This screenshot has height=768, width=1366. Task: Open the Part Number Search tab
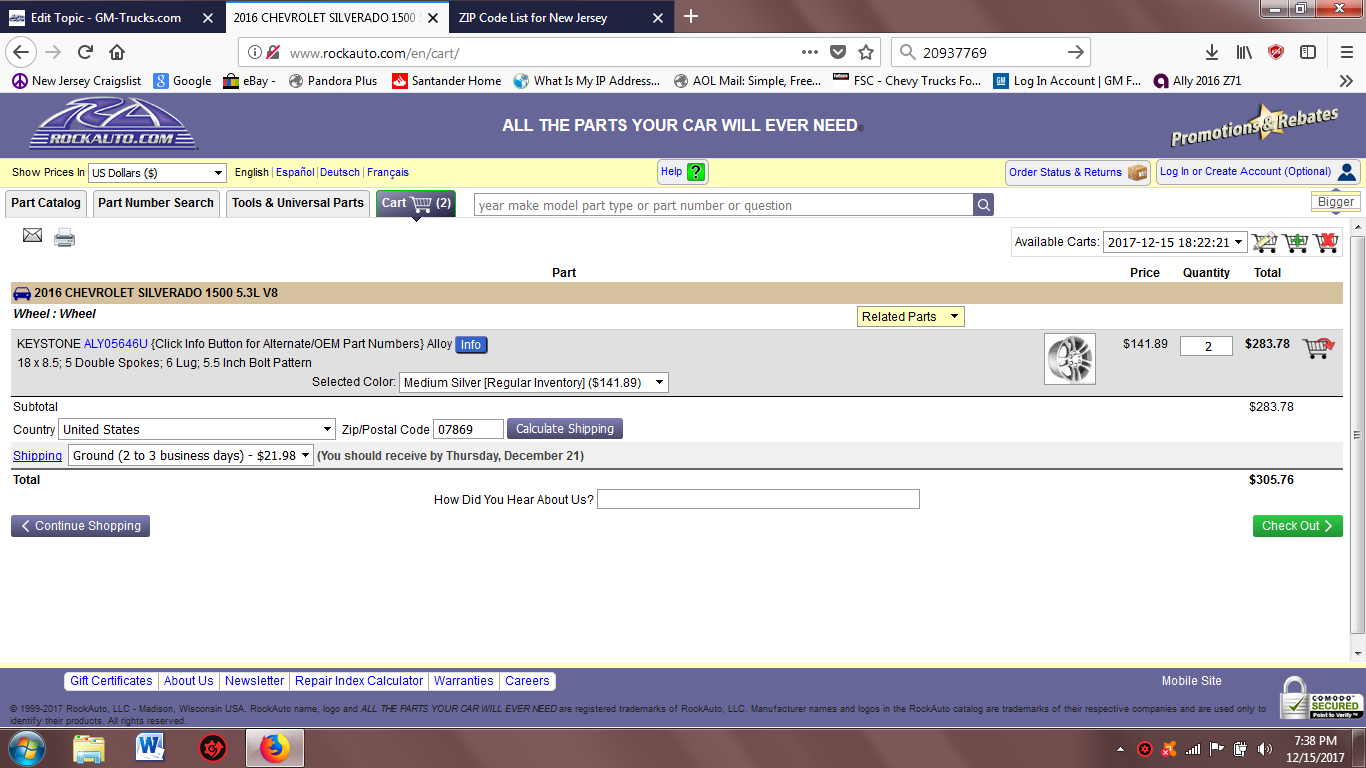[156, 203]
